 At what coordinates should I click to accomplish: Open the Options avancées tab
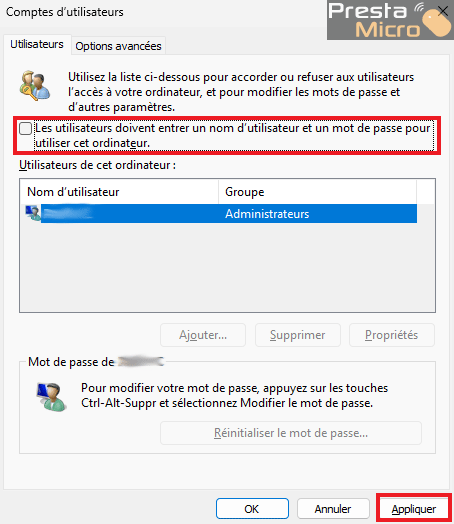coord(118,46)
